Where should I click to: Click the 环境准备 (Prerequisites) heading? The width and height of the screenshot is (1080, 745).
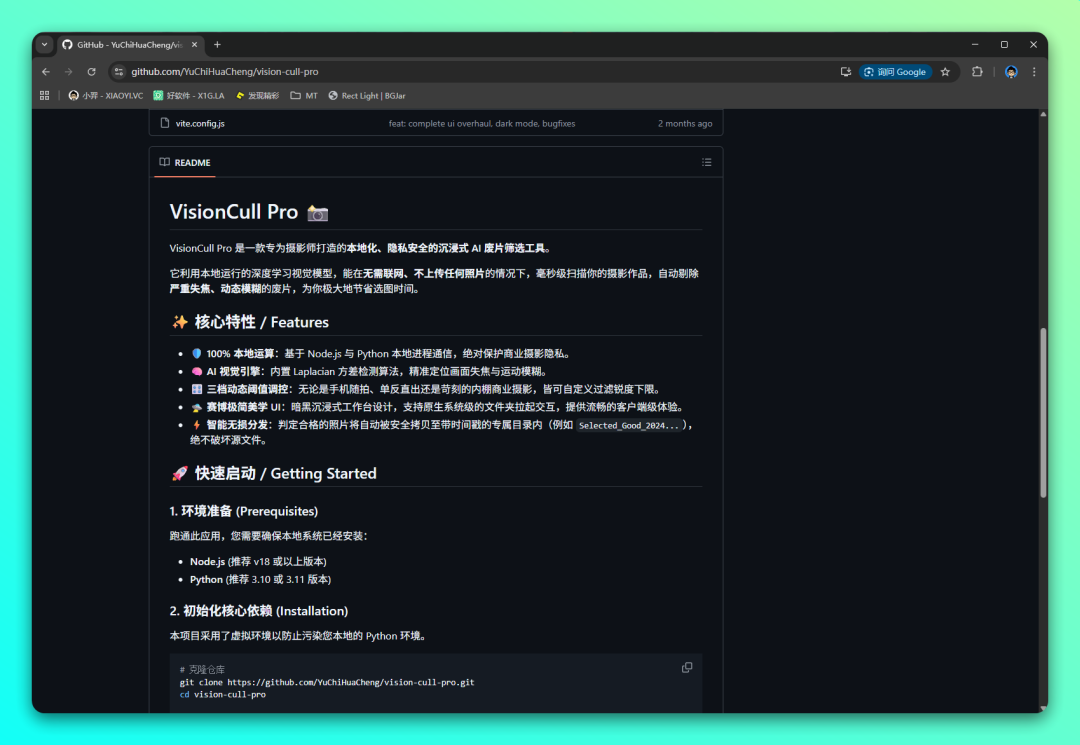(x=243, y=511)
